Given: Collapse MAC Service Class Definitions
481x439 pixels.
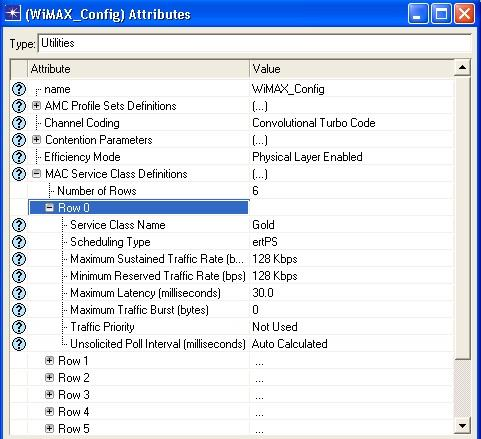Looking at the screenshot, I should point(37,174).
